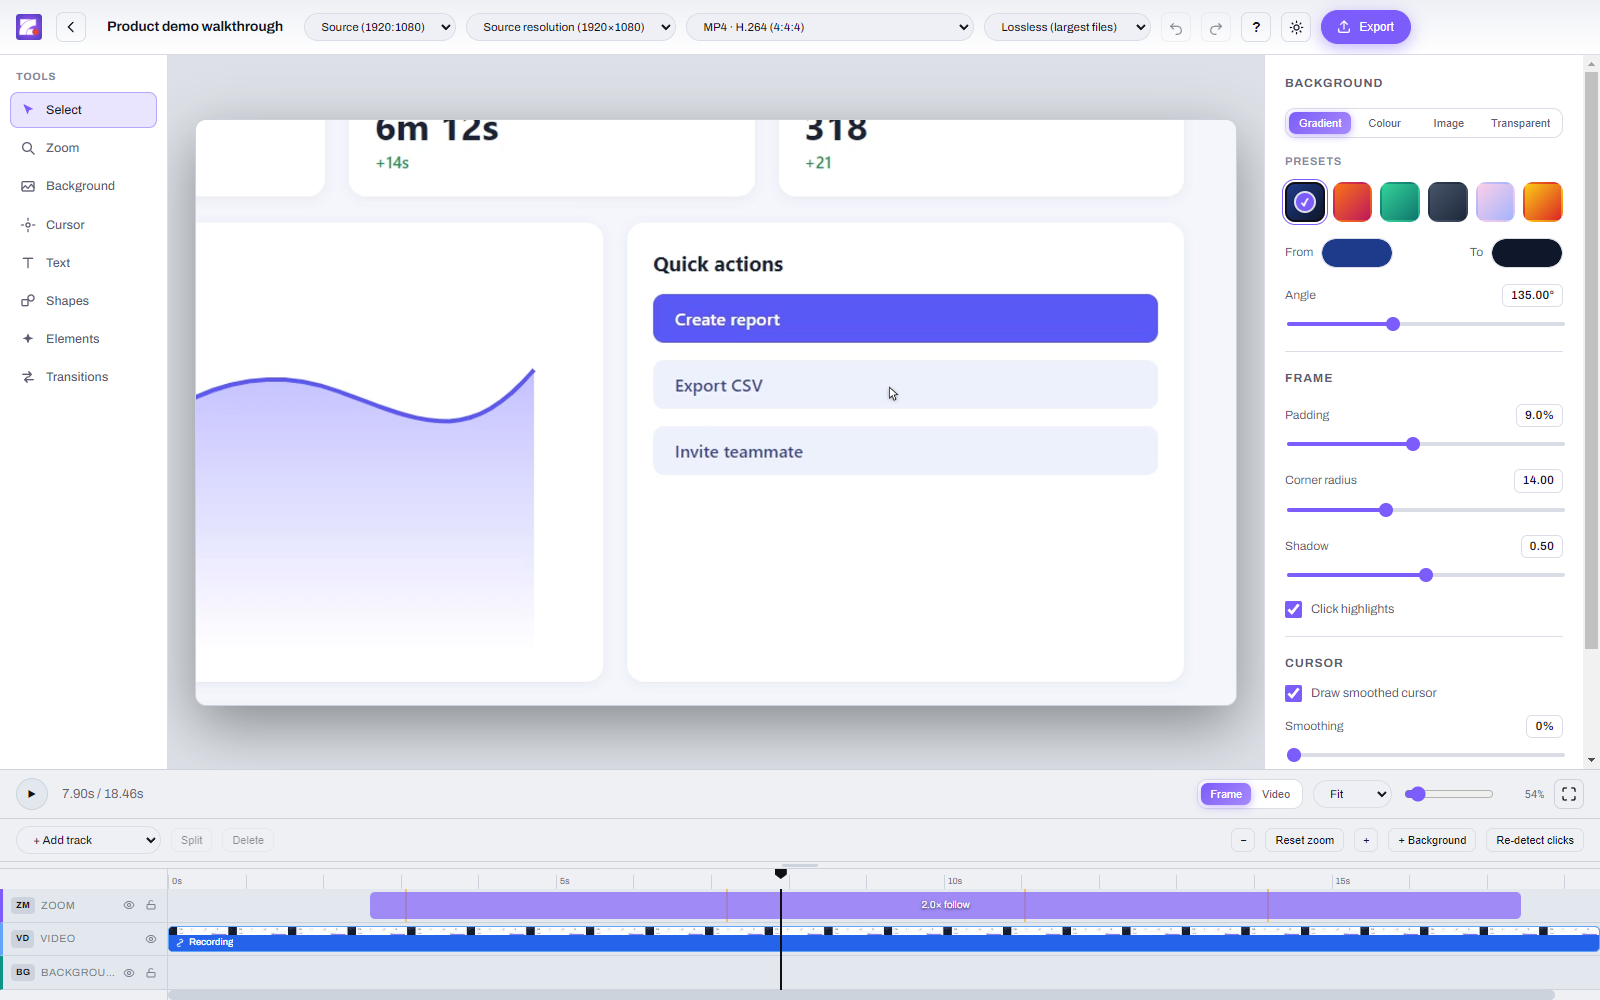Select the Zoom tool
The height and width of the screenshot is (1000, 1600).
point(83,148)
